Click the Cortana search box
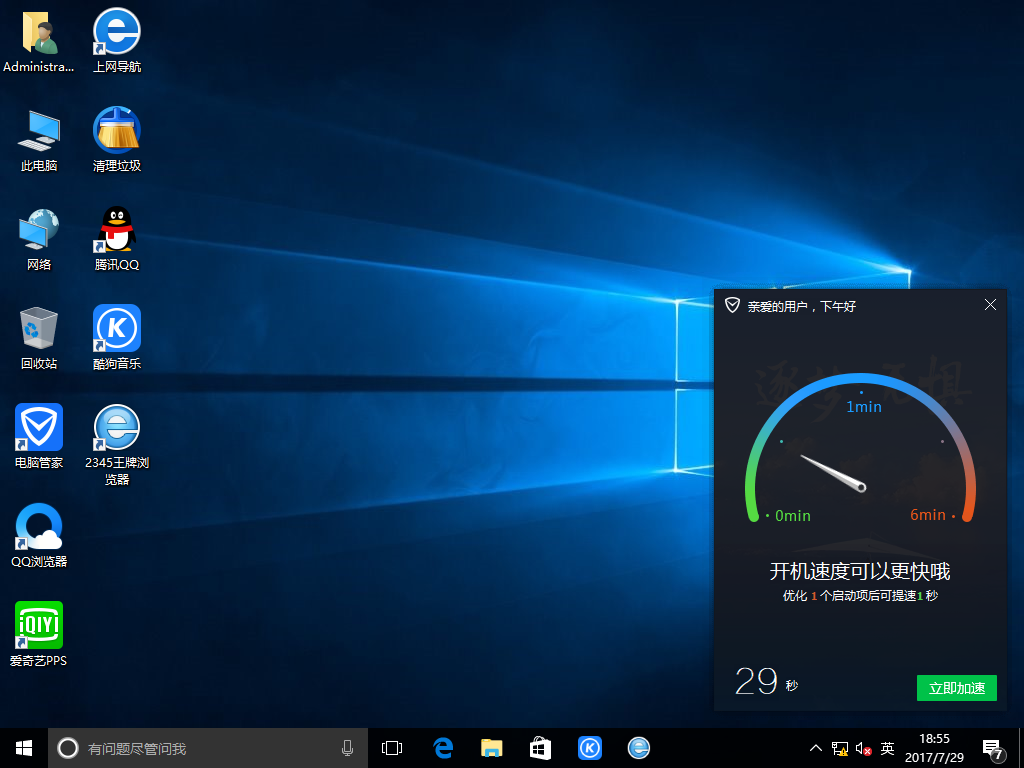Viewport: 1024px width, 768px height. [x=208, y=748]
